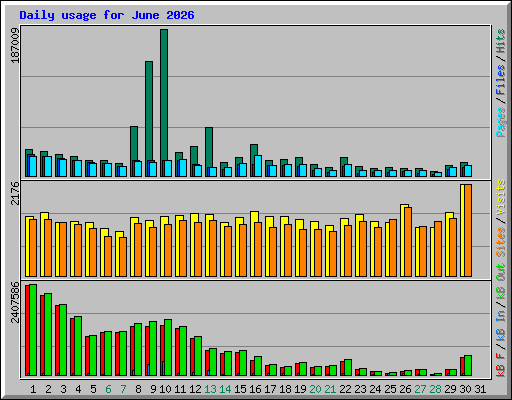Click day label 5 on the x-axis
The height and width of the screenshot is (400, 512).
(93, 389)
